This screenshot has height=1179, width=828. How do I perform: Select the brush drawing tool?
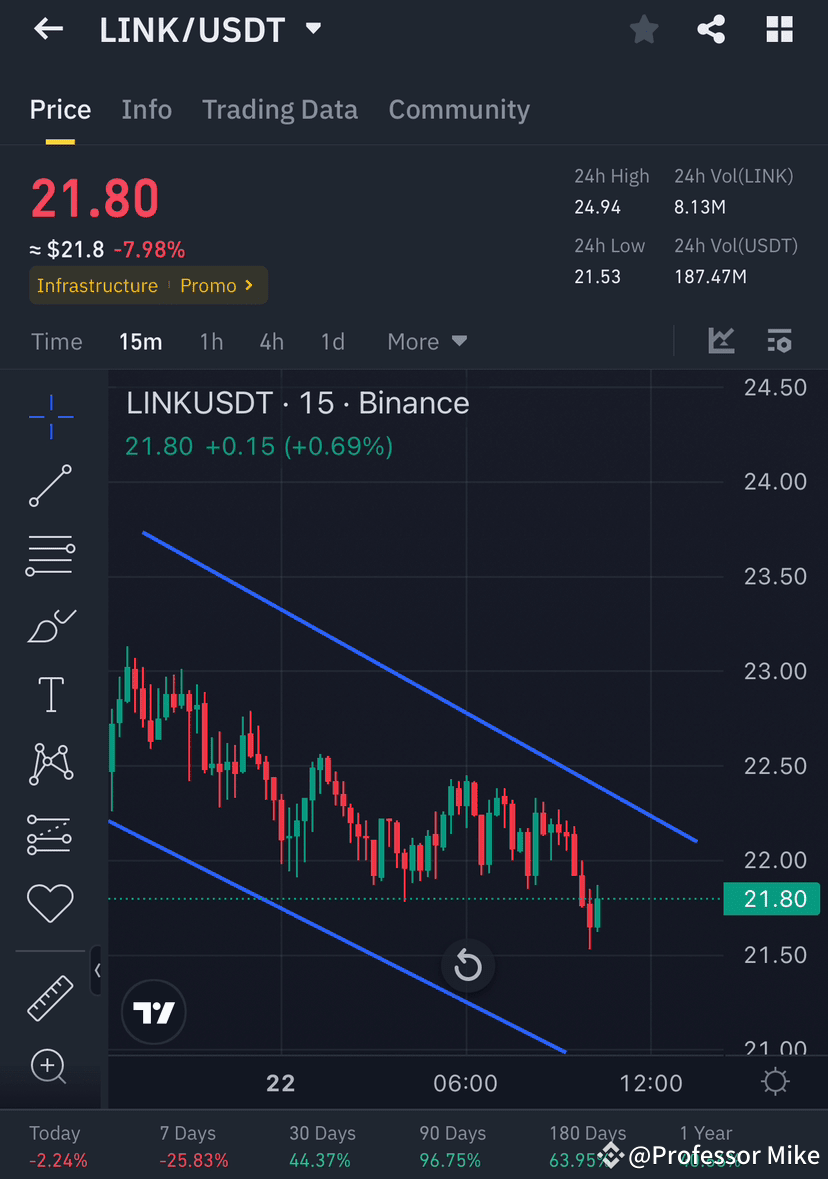49,625
